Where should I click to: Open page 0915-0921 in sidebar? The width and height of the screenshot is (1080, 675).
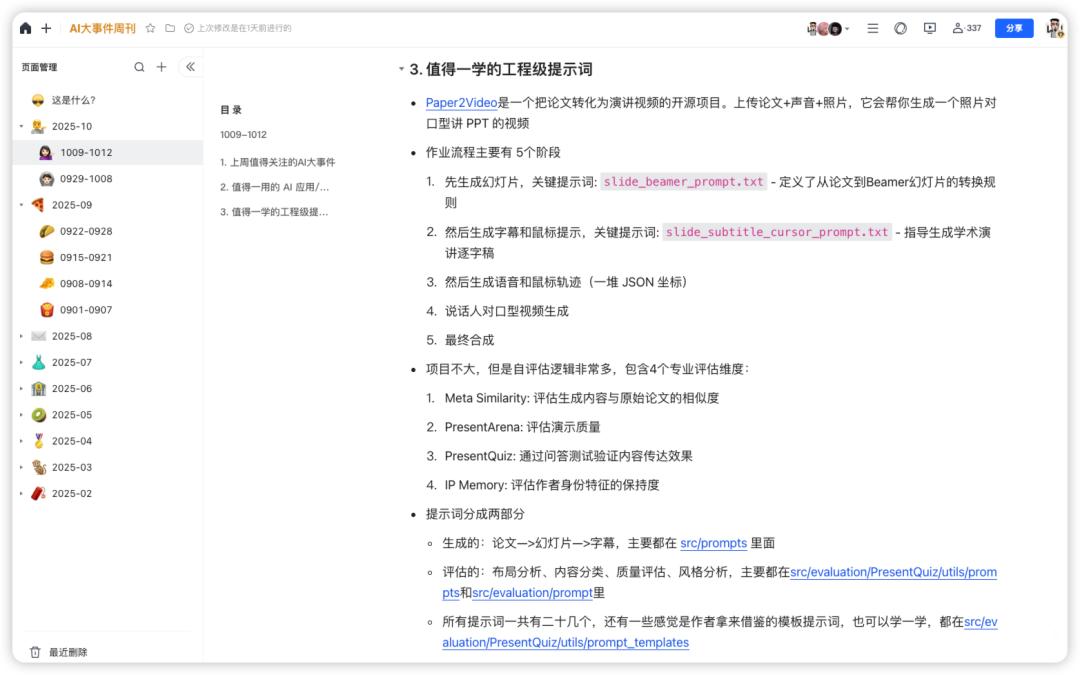pos(86,257)
